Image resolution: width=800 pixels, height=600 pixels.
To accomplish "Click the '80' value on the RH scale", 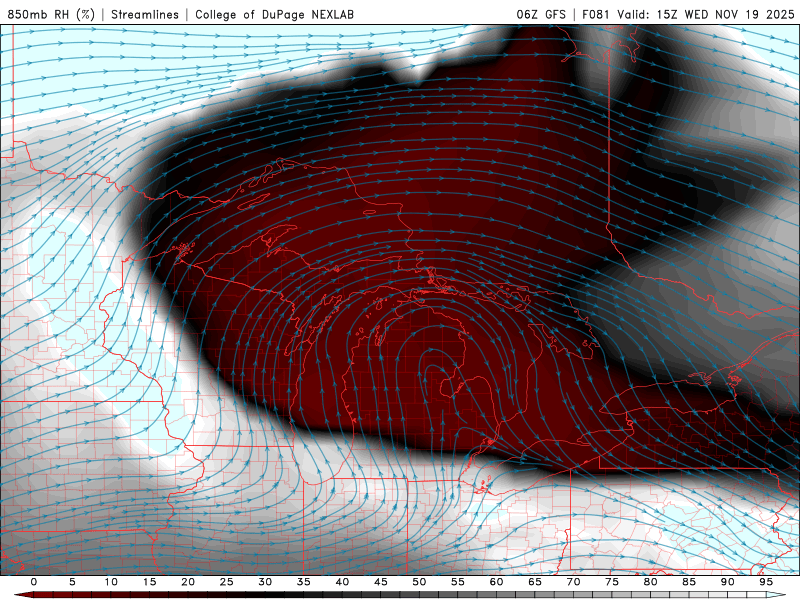I will (x=650, y=582).
